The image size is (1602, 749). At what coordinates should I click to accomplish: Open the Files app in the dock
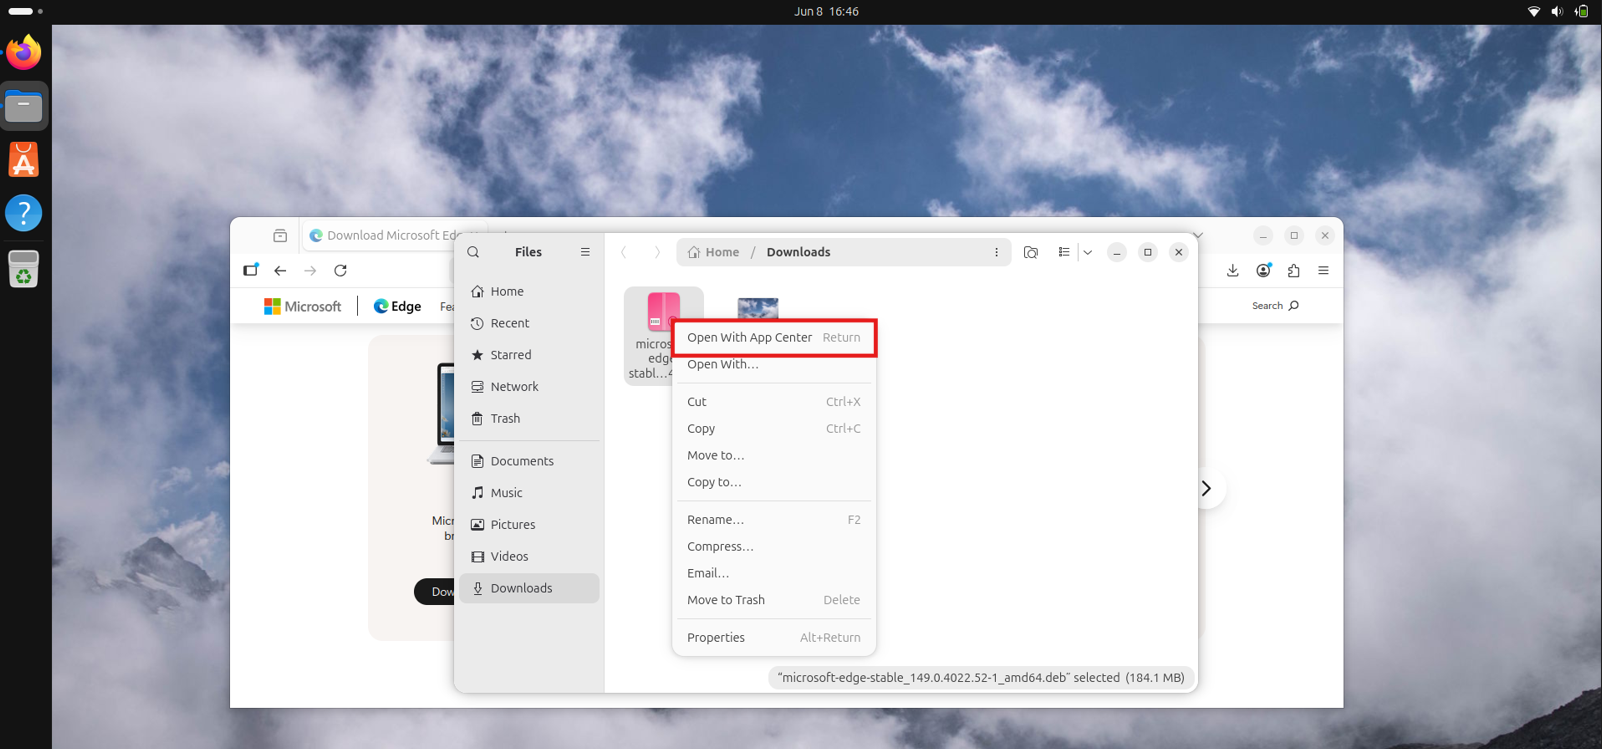(x=24, y=106)
